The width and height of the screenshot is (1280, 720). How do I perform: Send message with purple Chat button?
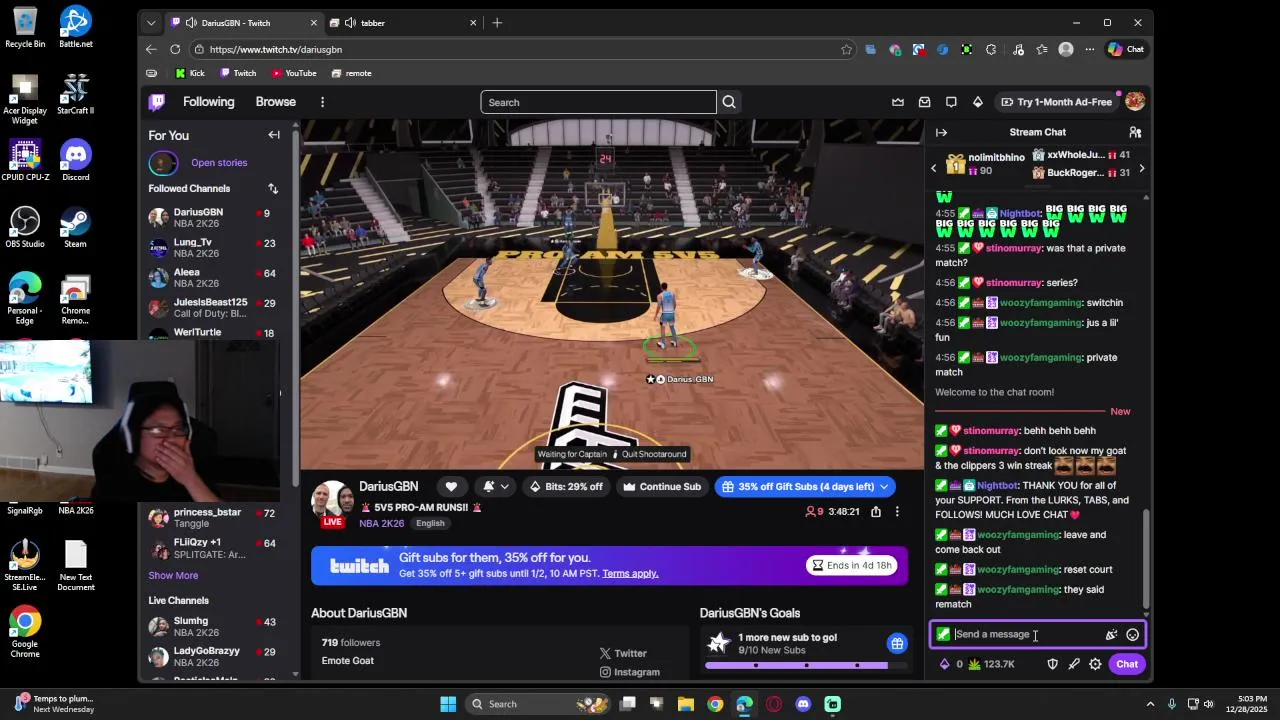click(1127, 664)
